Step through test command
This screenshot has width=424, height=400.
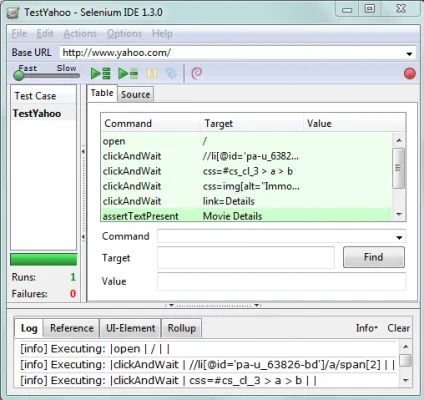pyautogui.click(x=171, y=73)
